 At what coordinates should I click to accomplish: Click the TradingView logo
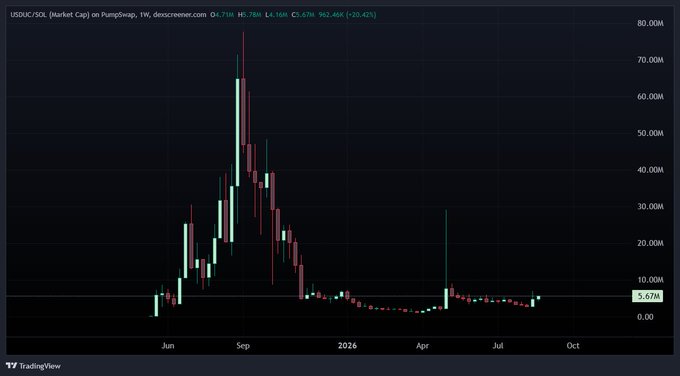coord(33,366)
